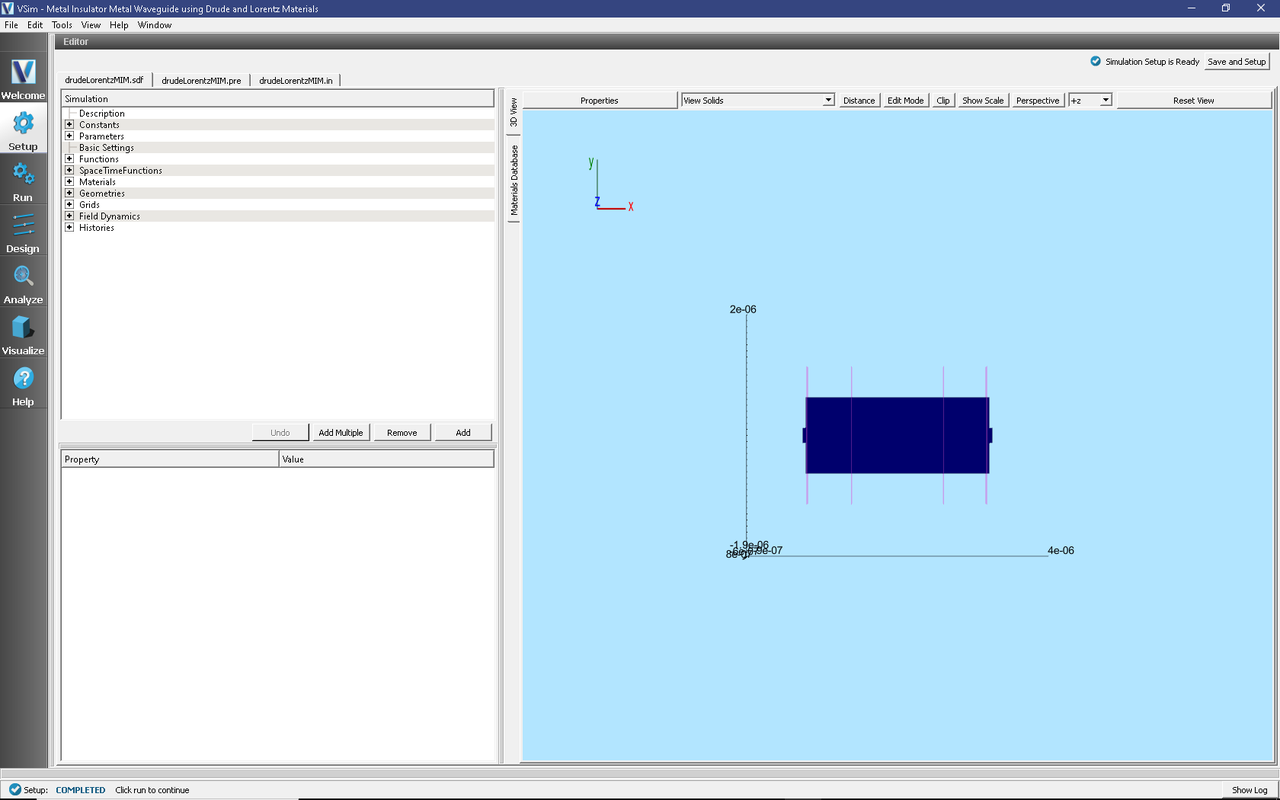Select the Setup gear icon

click(x=23, y=123)
